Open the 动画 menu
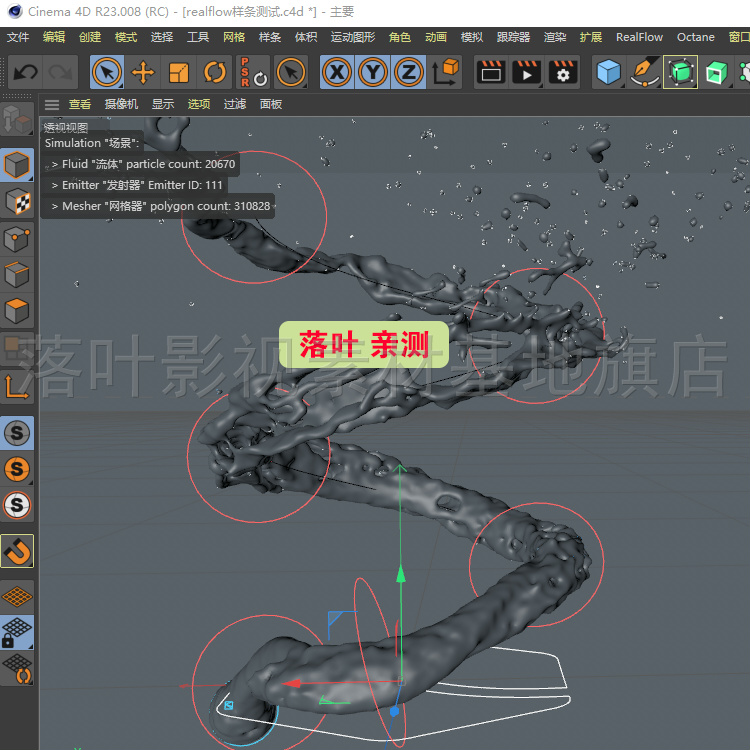This screenshot has width=750, height=750. [436, 37]
